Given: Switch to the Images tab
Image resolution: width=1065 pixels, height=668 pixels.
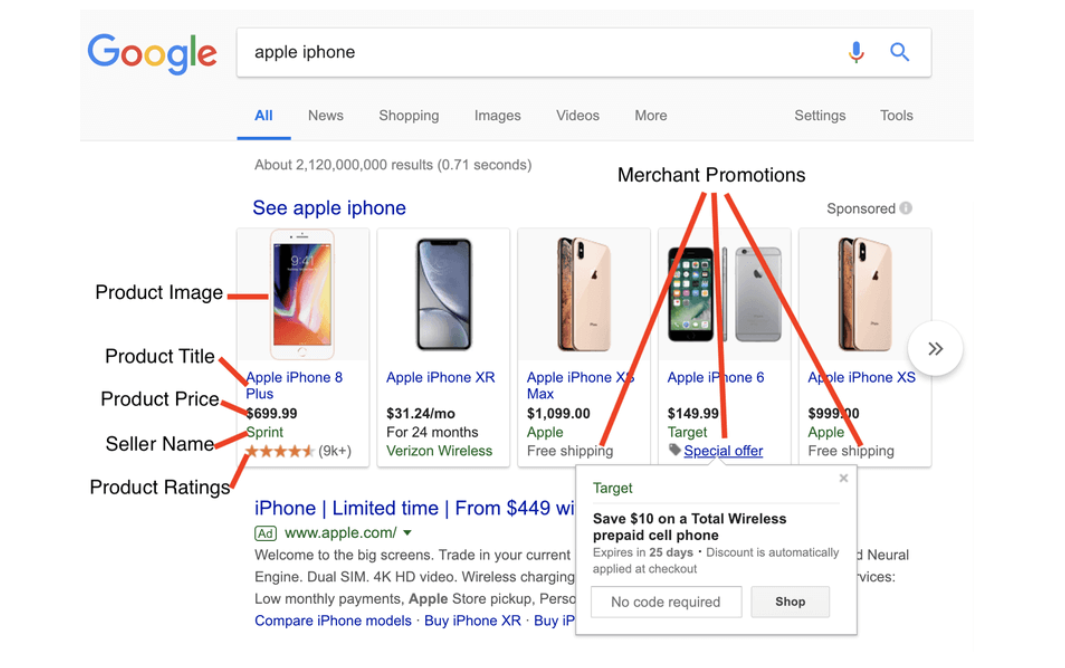Looking at the screenshot, I should click(497, 116).
